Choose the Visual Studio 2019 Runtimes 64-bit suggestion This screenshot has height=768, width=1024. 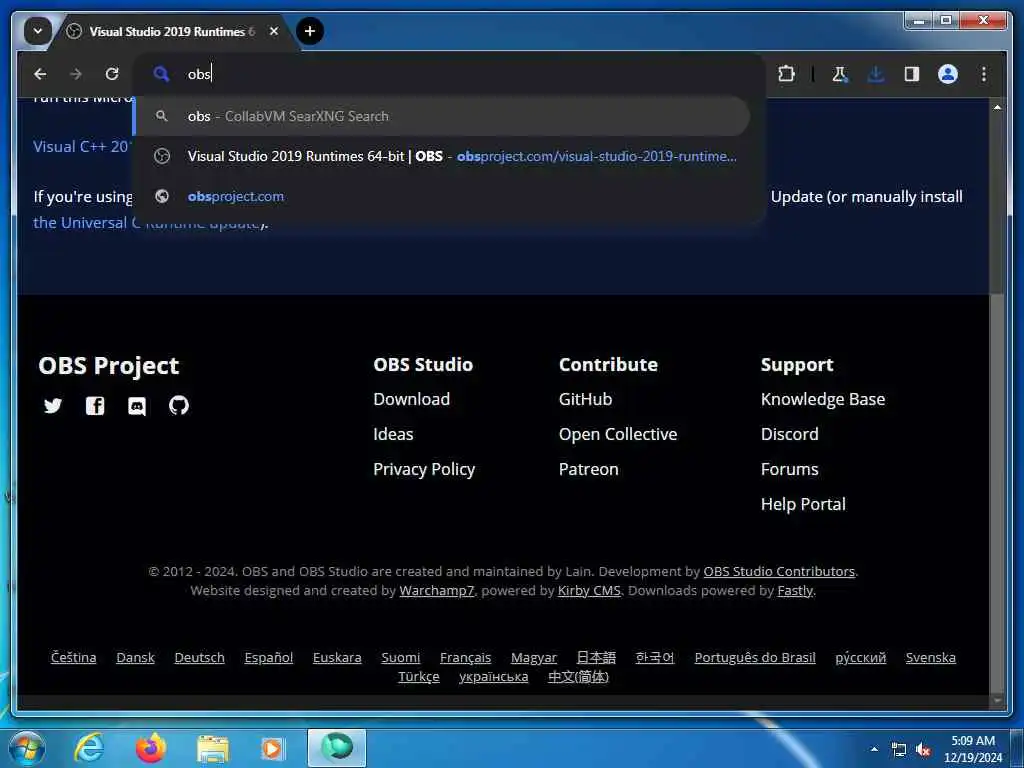(441, 156)
